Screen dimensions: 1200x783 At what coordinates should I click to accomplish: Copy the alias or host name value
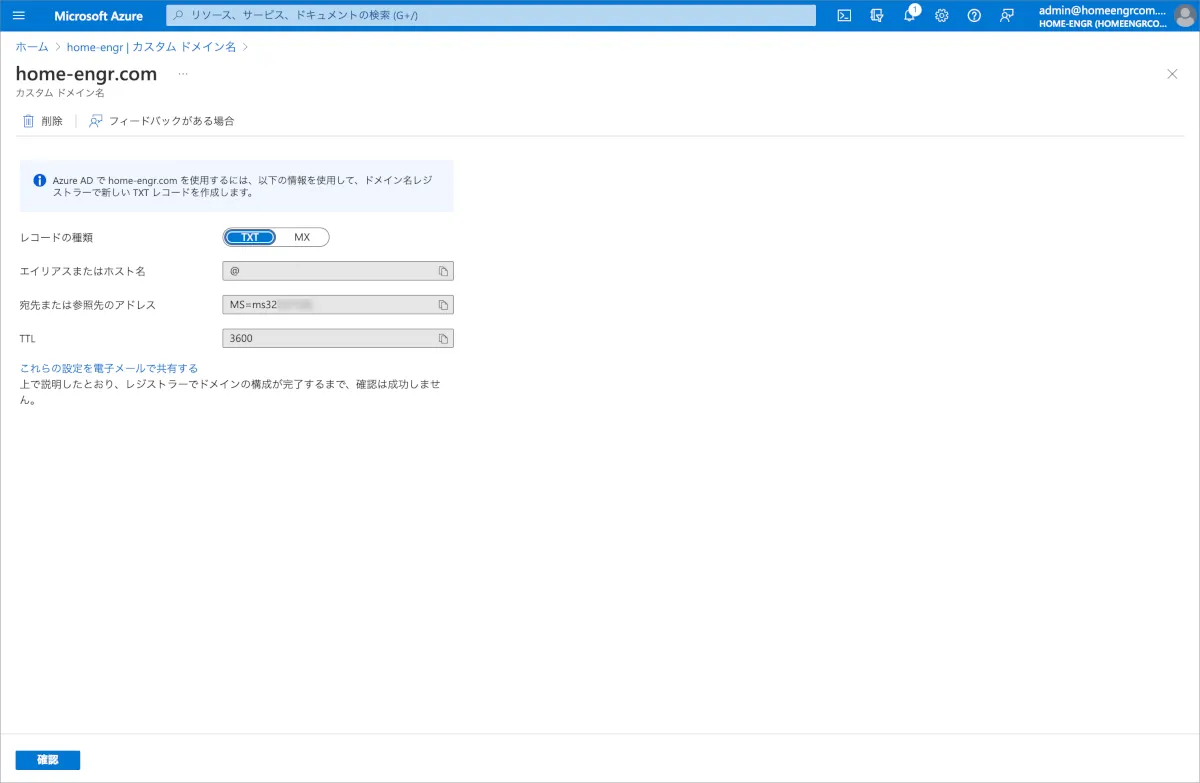(443, 271)
